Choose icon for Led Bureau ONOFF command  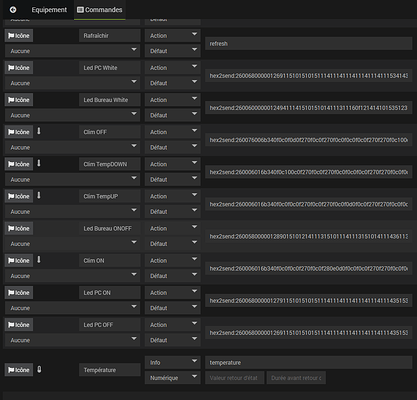pyautogui.click(x=19, y=228)
